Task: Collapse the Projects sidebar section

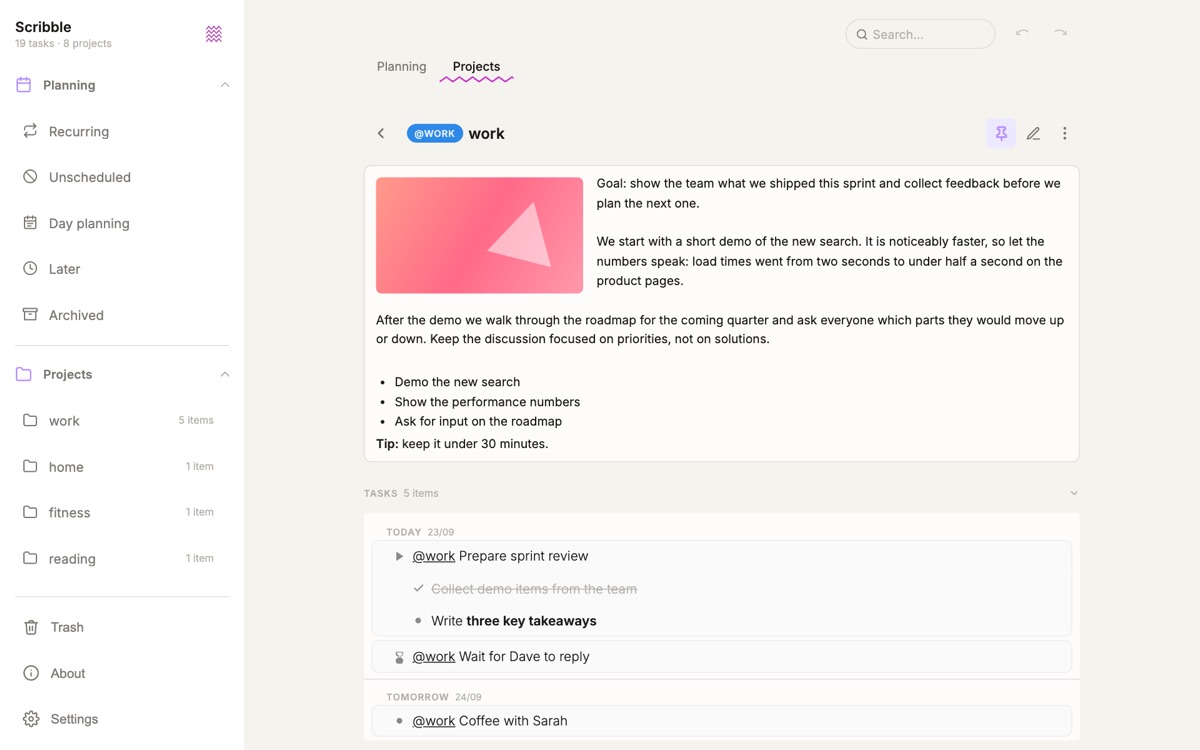Action: pos(225,374)
